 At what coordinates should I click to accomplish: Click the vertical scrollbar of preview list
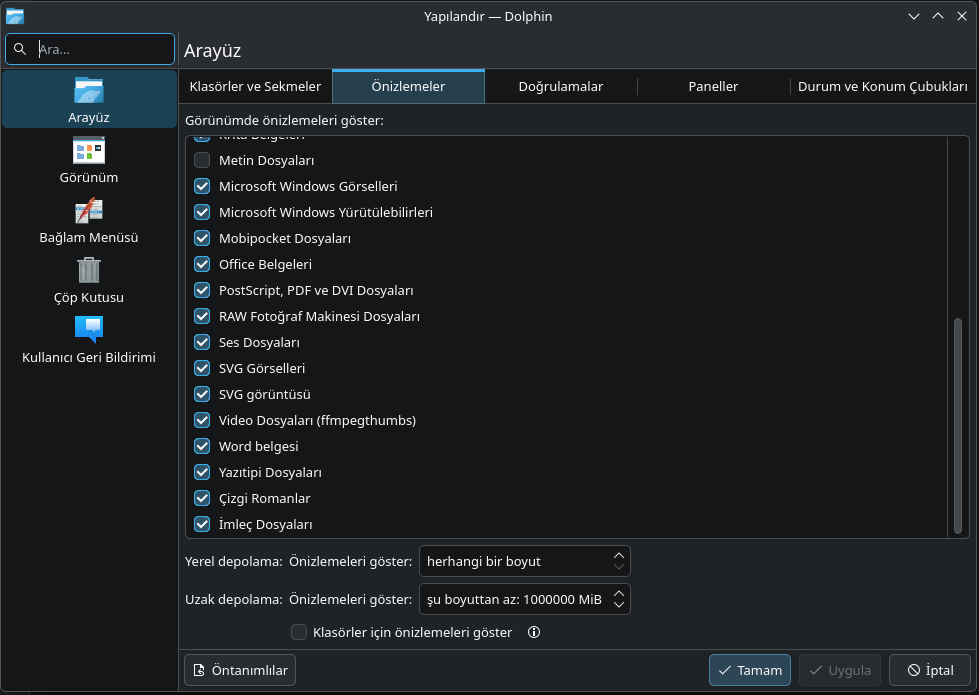[958, 426]
